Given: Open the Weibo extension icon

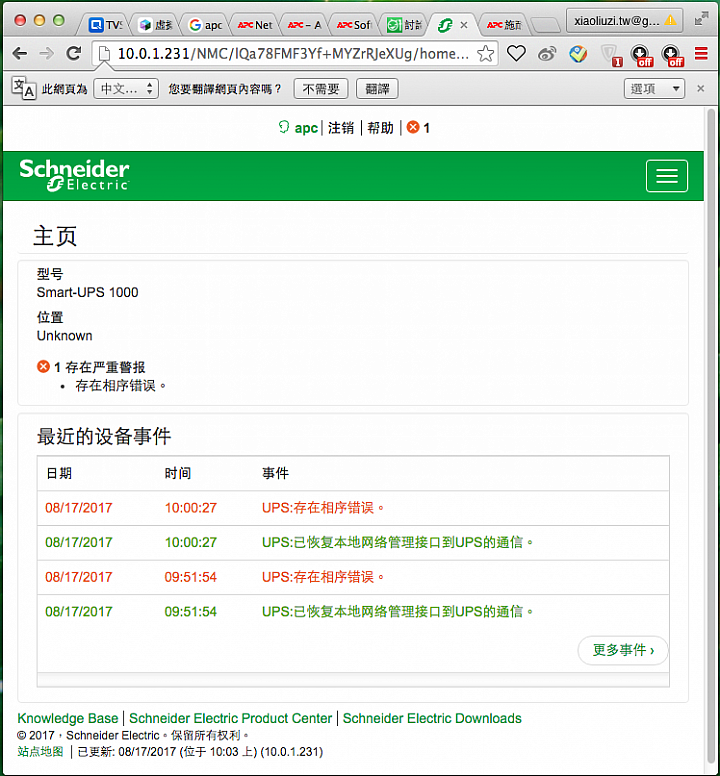Looking at the screenshot, I should pos(547,54).
